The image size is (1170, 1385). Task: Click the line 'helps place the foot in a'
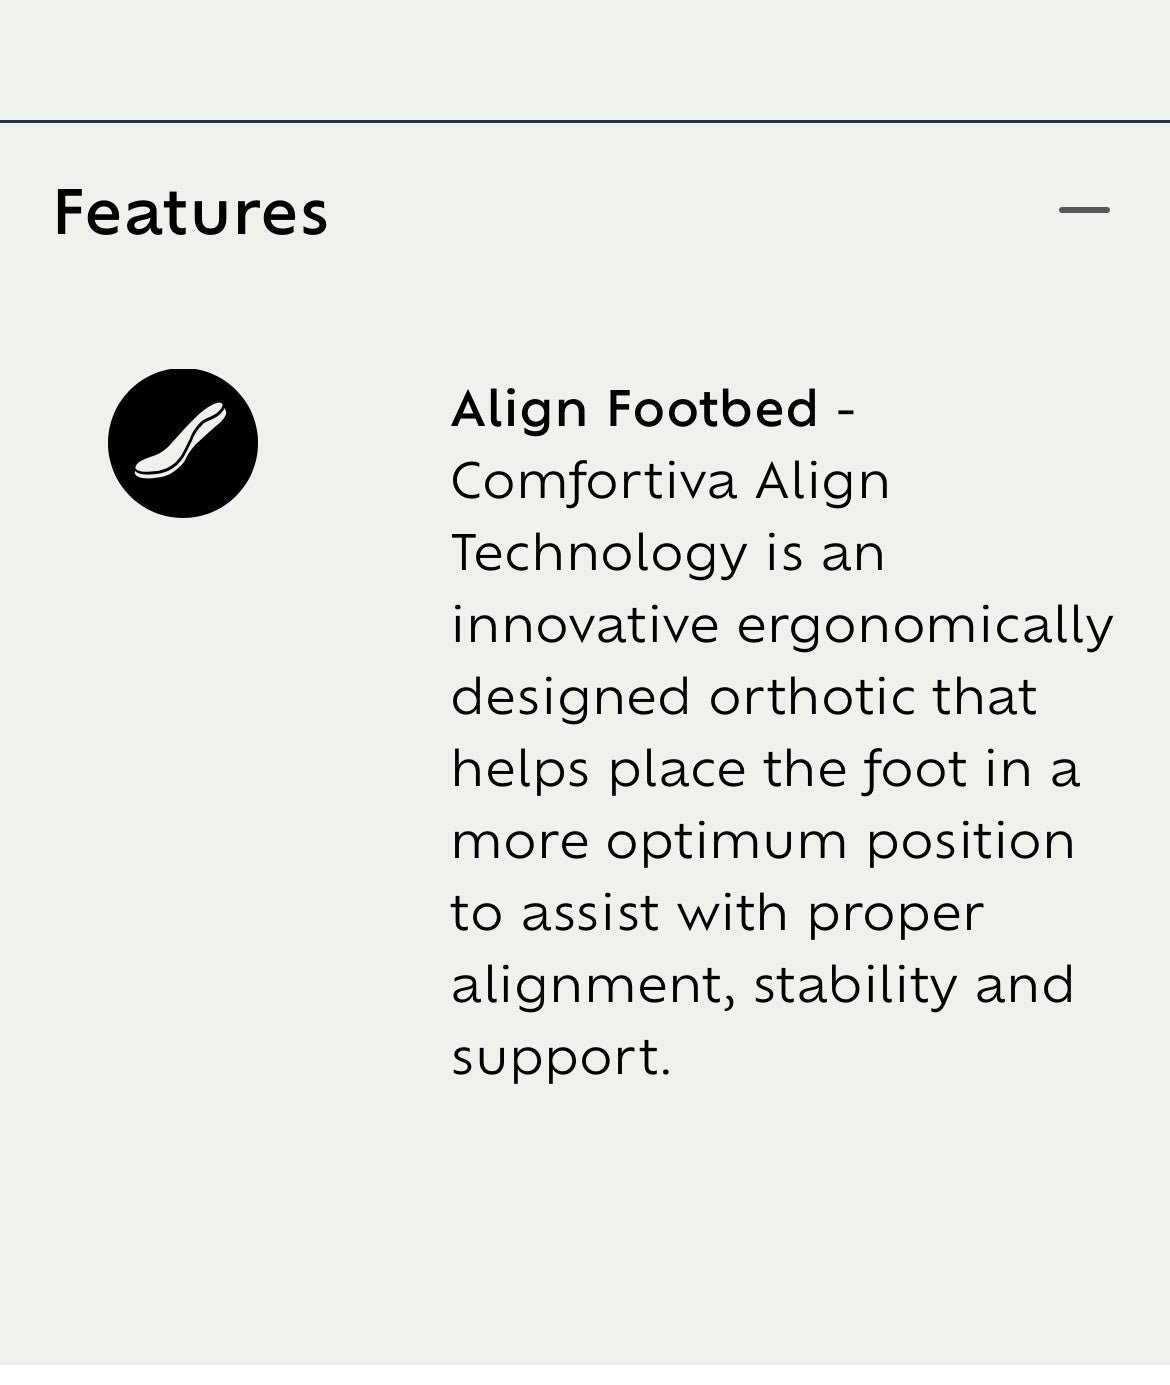765,770
